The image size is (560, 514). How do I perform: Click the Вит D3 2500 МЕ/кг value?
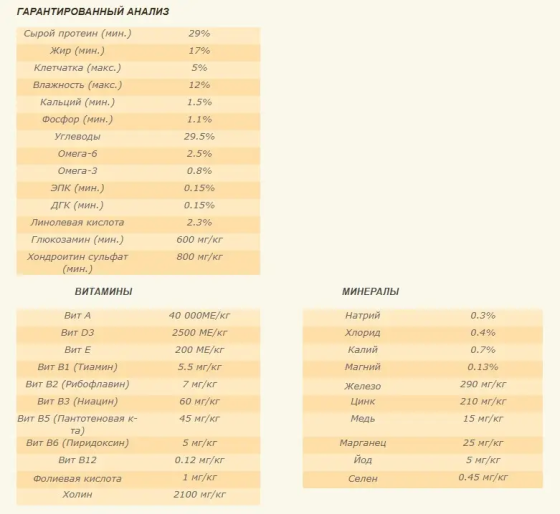[x=199, y=333]
